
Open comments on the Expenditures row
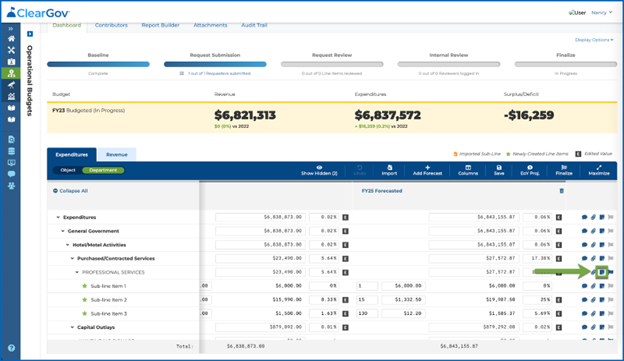coord(584,217)
